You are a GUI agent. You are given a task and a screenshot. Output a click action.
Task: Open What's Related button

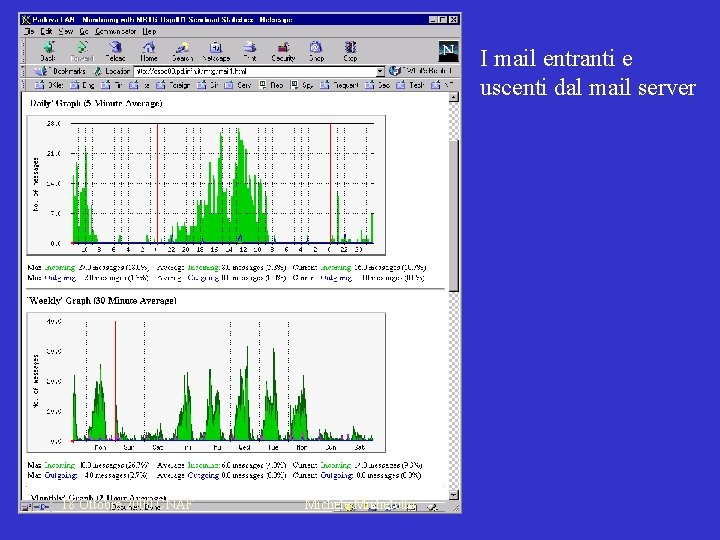tap(422, 71)
